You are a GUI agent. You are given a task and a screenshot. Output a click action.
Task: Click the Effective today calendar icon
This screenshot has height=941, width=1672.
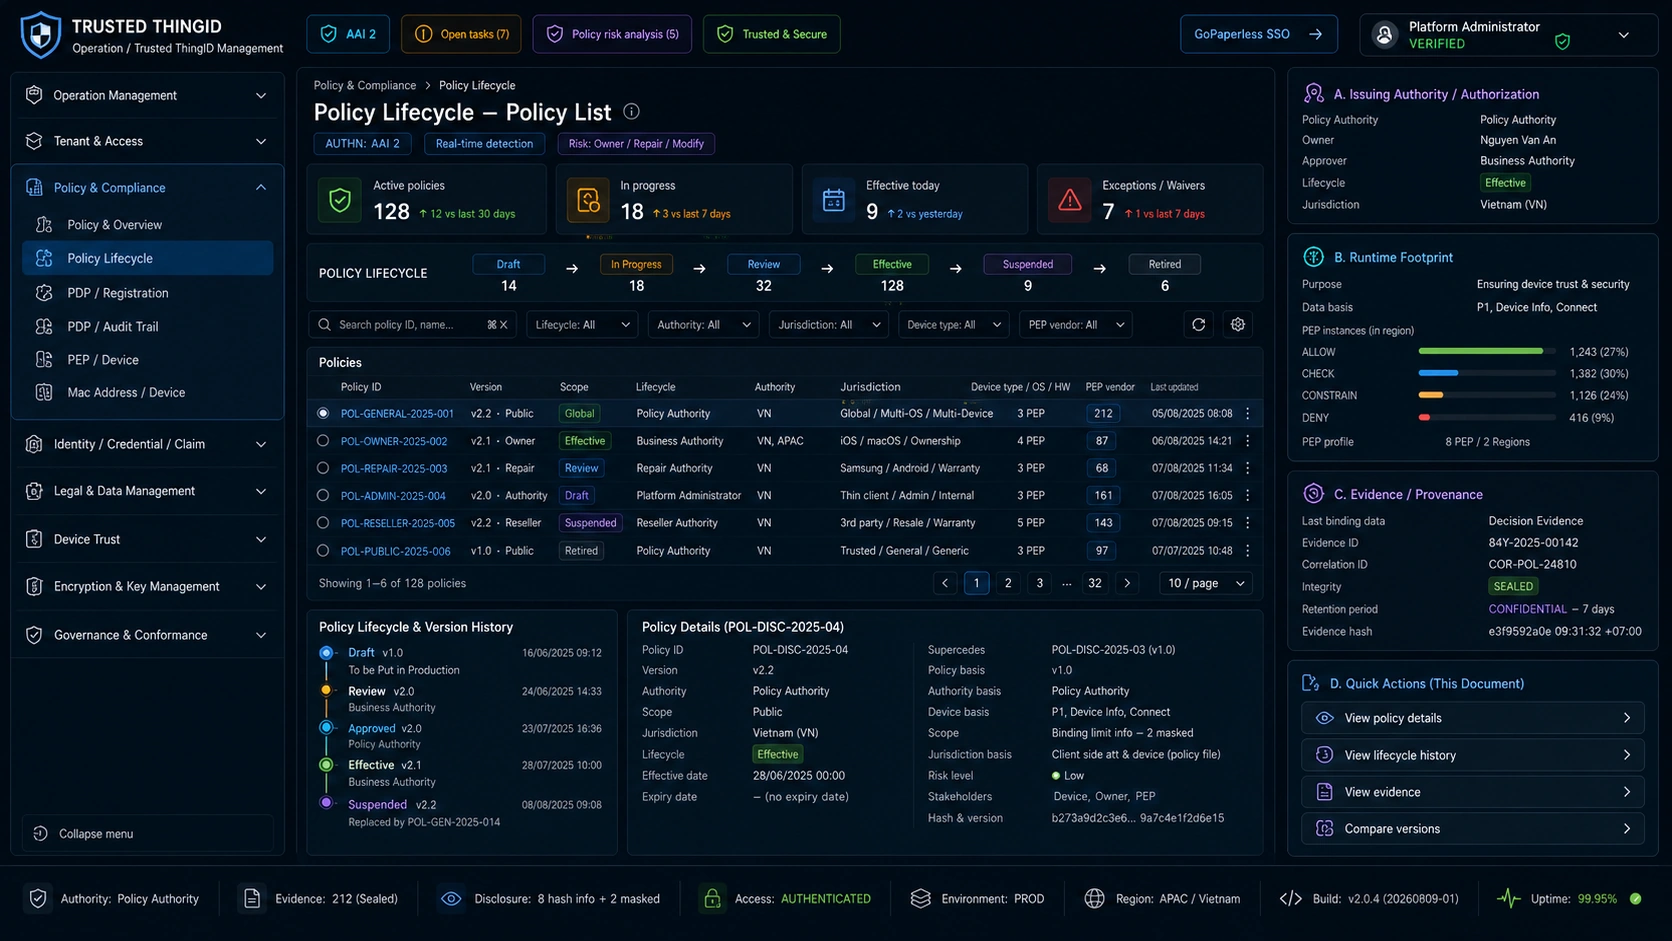[833, 200]
